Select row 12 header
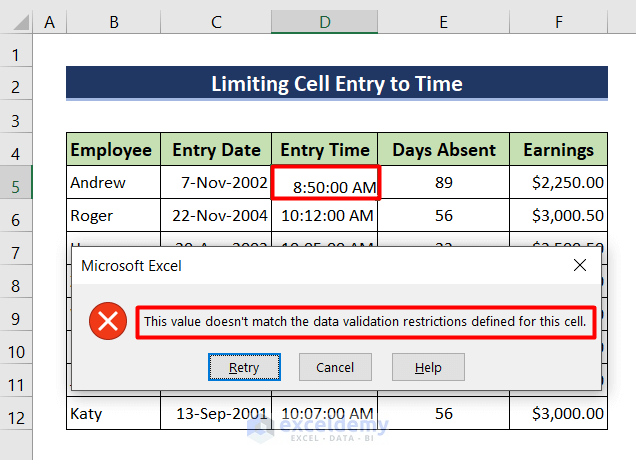This screenshot has height=460, width=636. coord(16,413)
